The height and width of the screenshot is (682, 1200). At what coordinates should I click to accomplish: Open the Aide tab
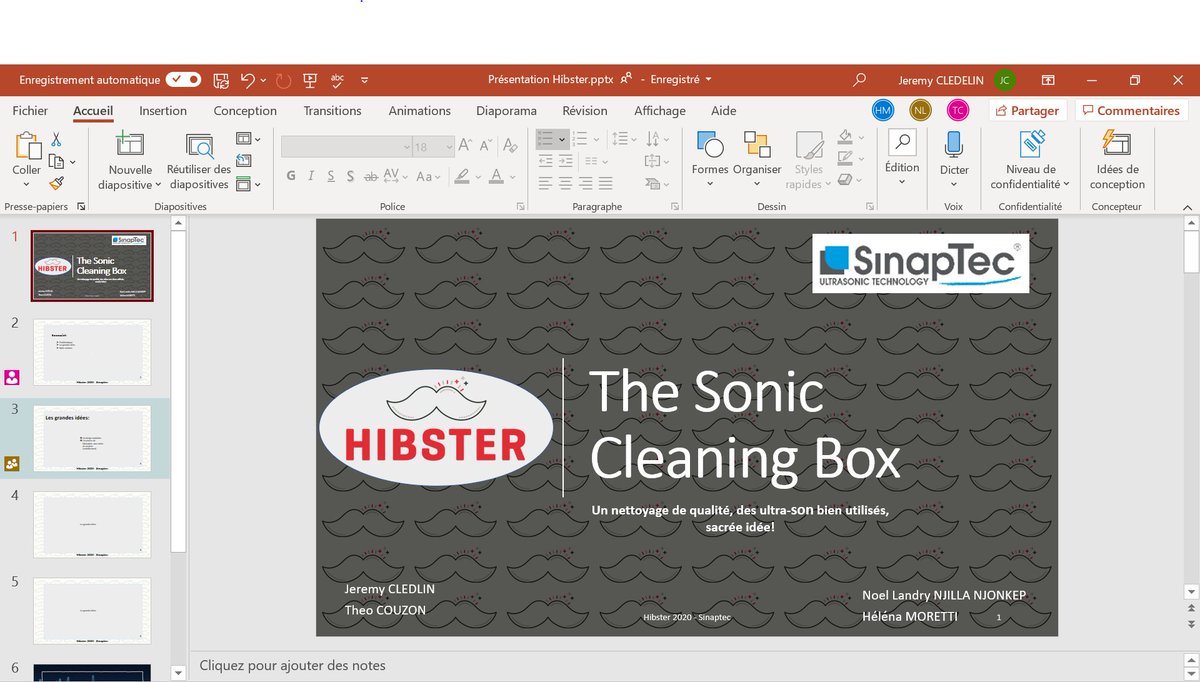[723, 111]
